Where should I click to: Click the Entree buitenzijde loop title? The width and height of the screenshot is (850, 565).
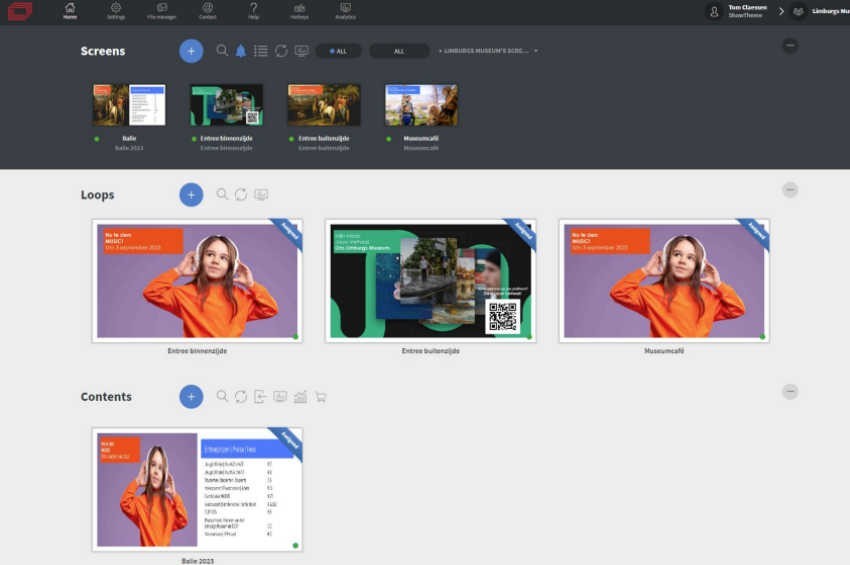(x=430, y=351)
